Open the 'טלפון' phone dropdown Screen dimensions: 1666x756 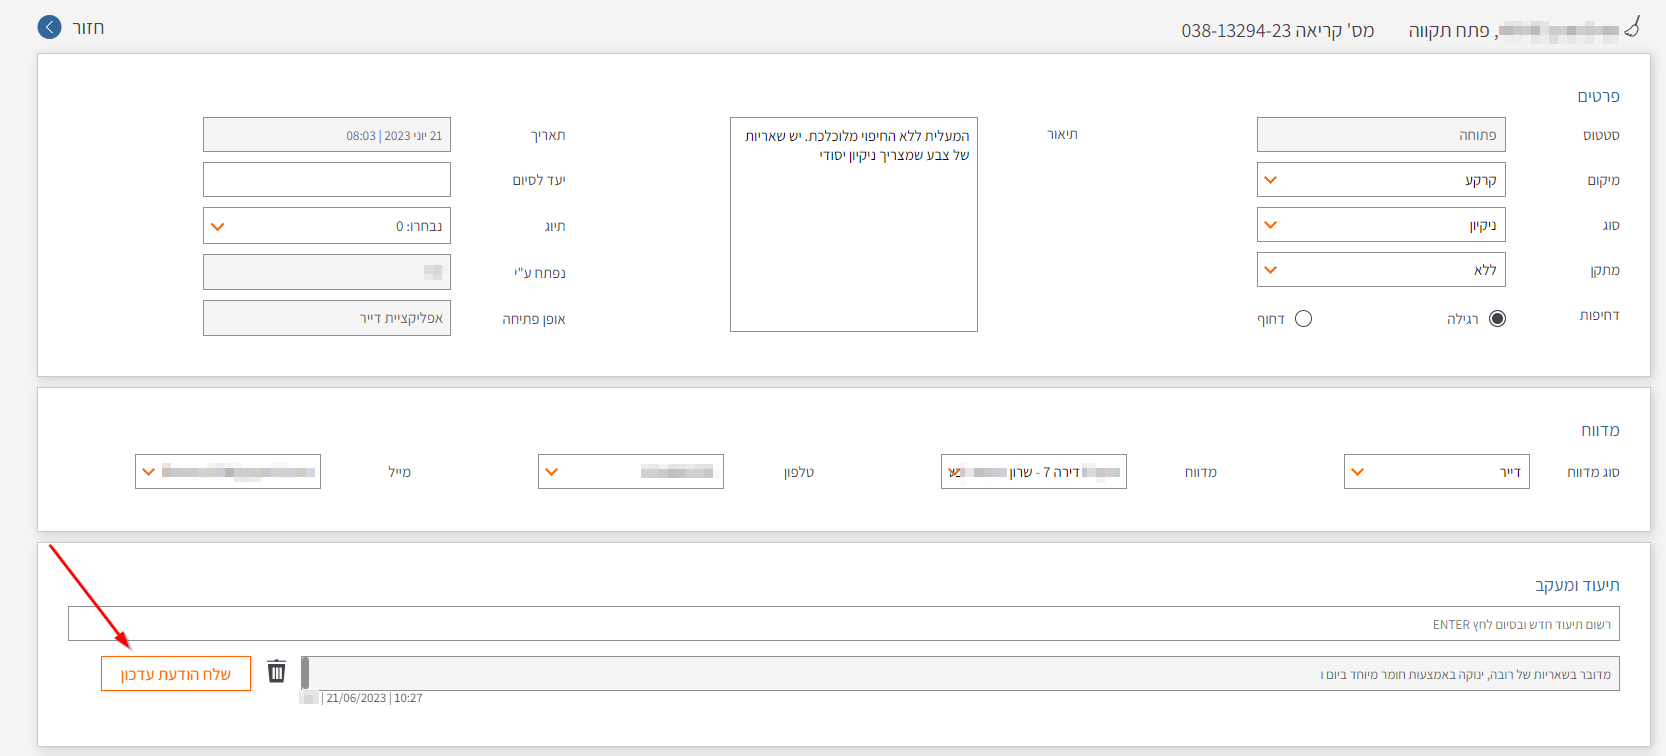630,472
